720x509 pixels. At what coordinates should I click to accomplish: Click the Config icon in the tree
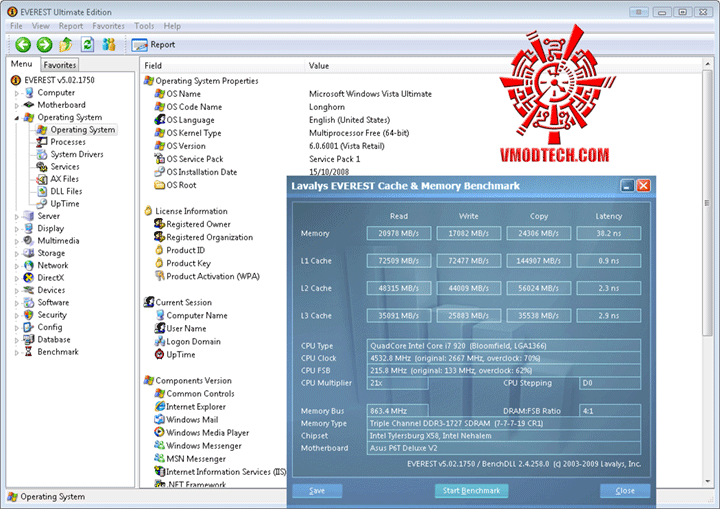coord(29,327)
